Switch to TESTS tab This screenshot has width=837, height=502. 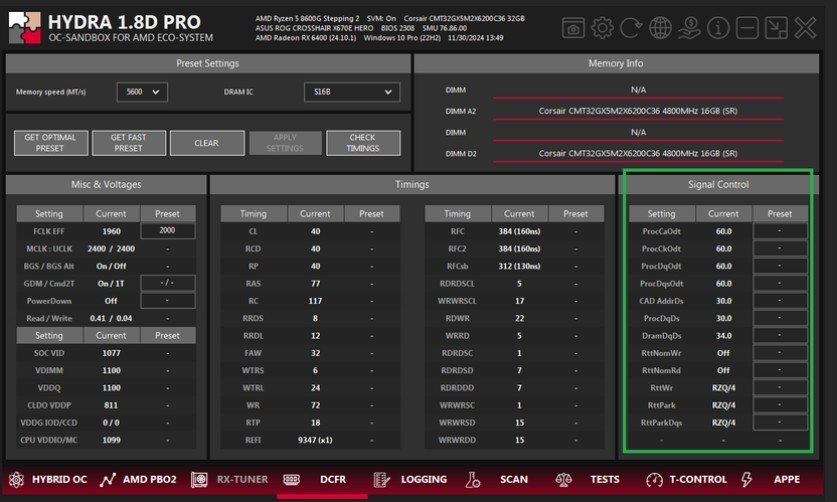(605, 480)
